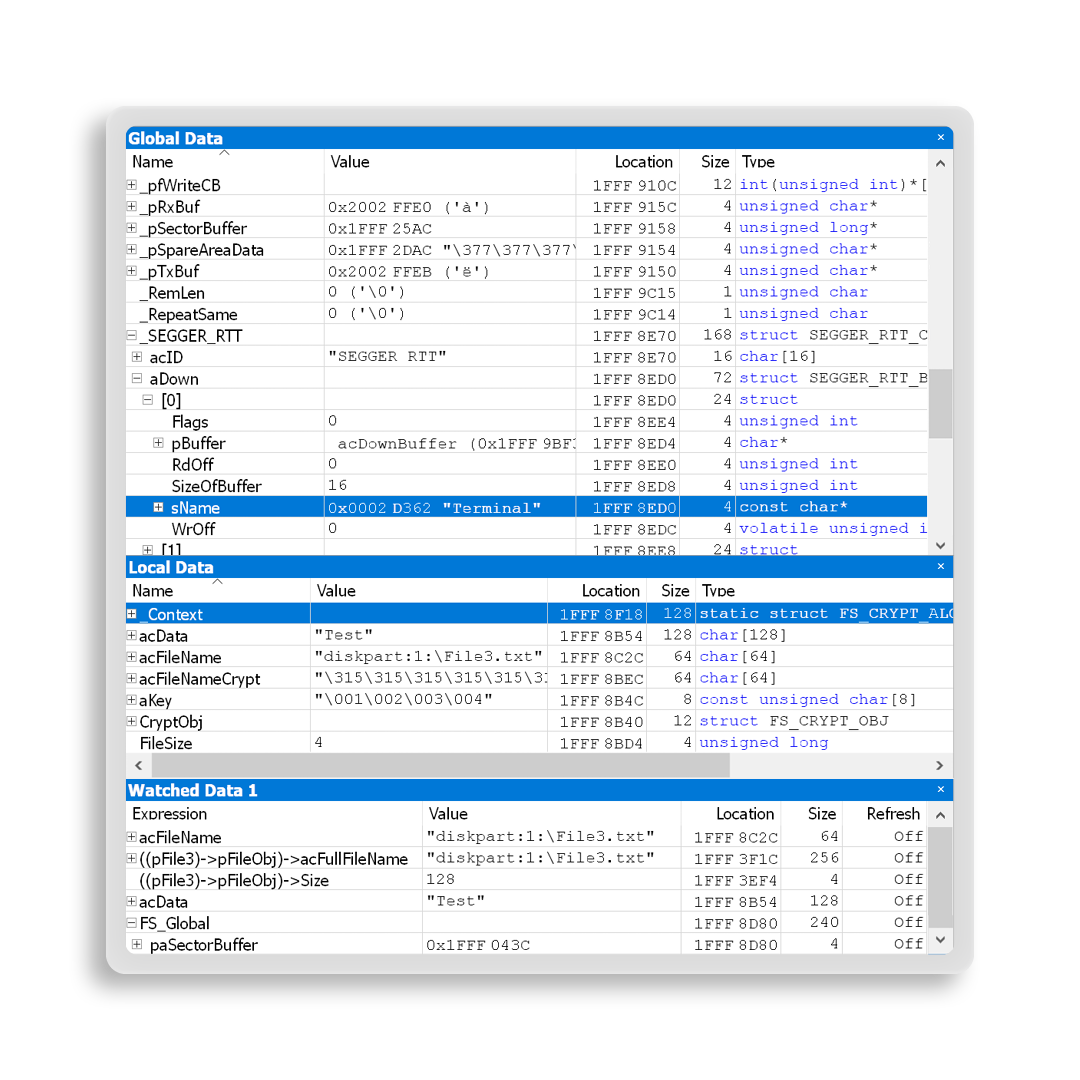
Task: Expand the acFileNameCrypt local variable
Action: point(132,679)
